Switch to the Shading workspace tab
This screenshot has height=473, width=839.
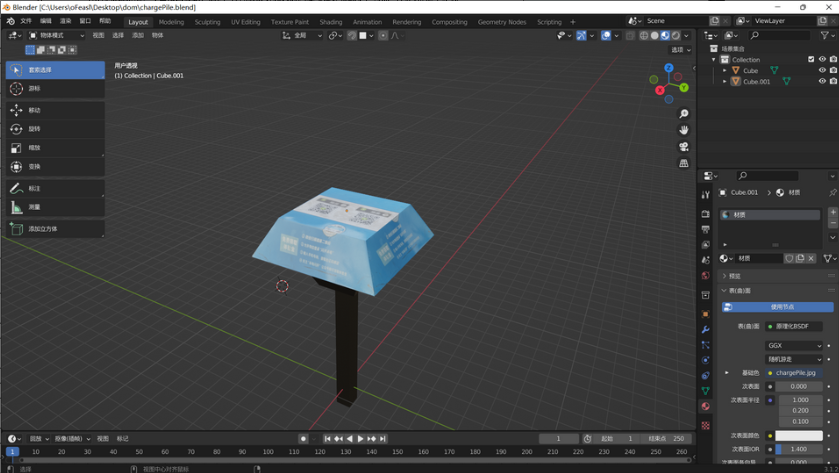point(330,21)
